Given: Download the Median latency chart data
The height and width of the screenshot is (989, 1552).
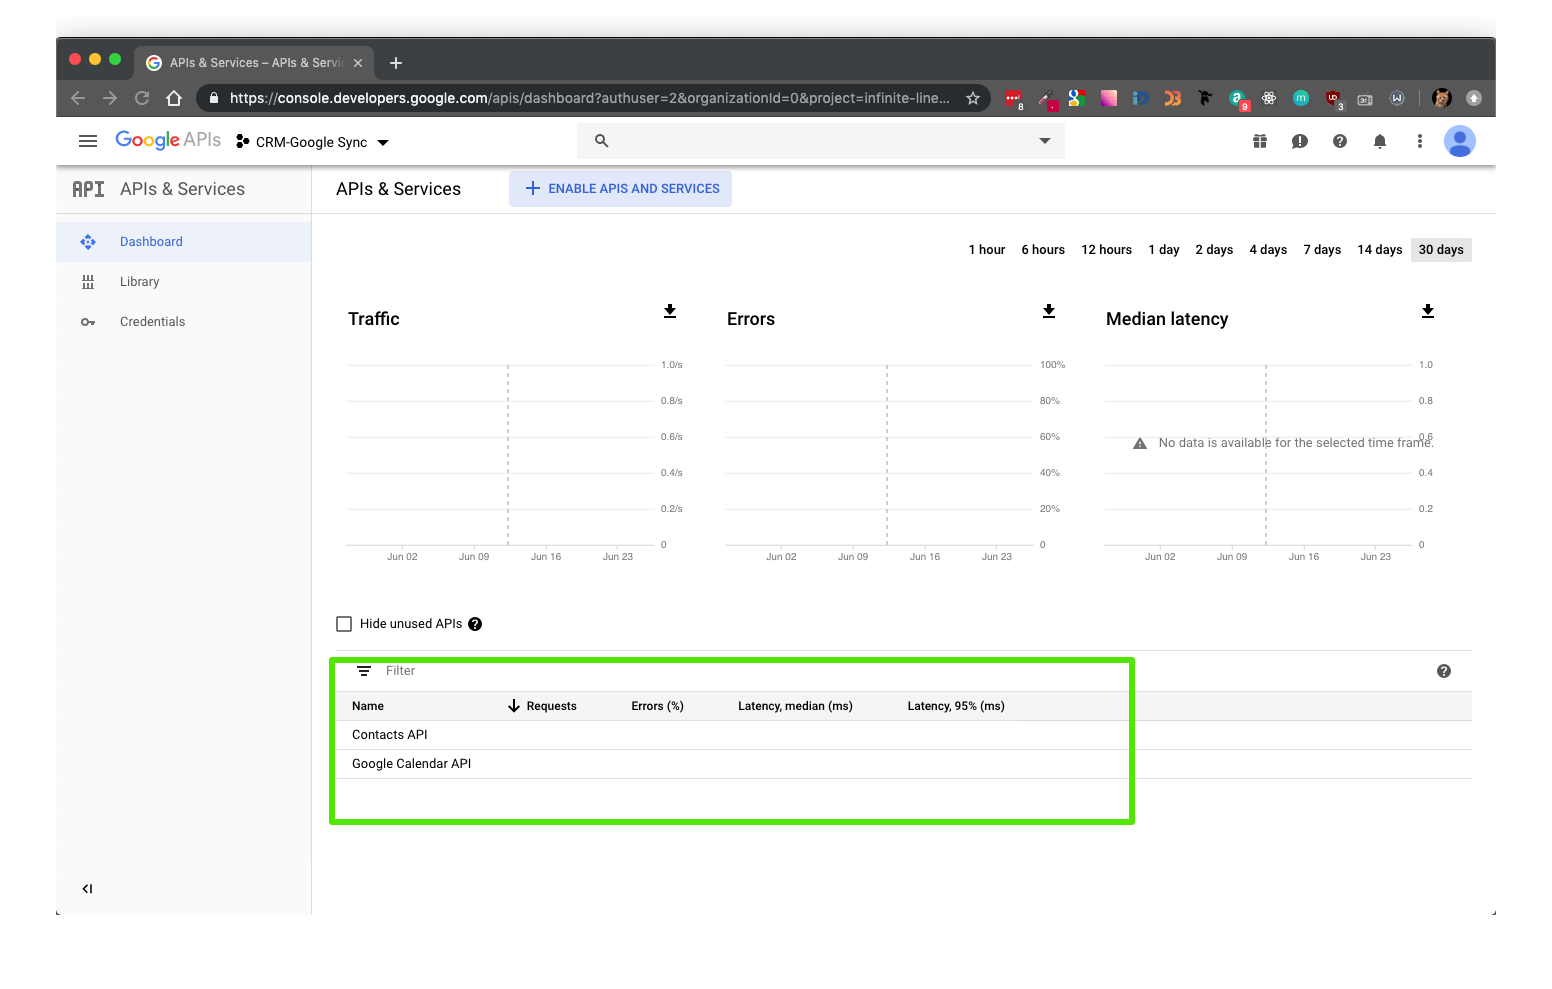Looking at the screenshot, I should tap(1428, 311).
